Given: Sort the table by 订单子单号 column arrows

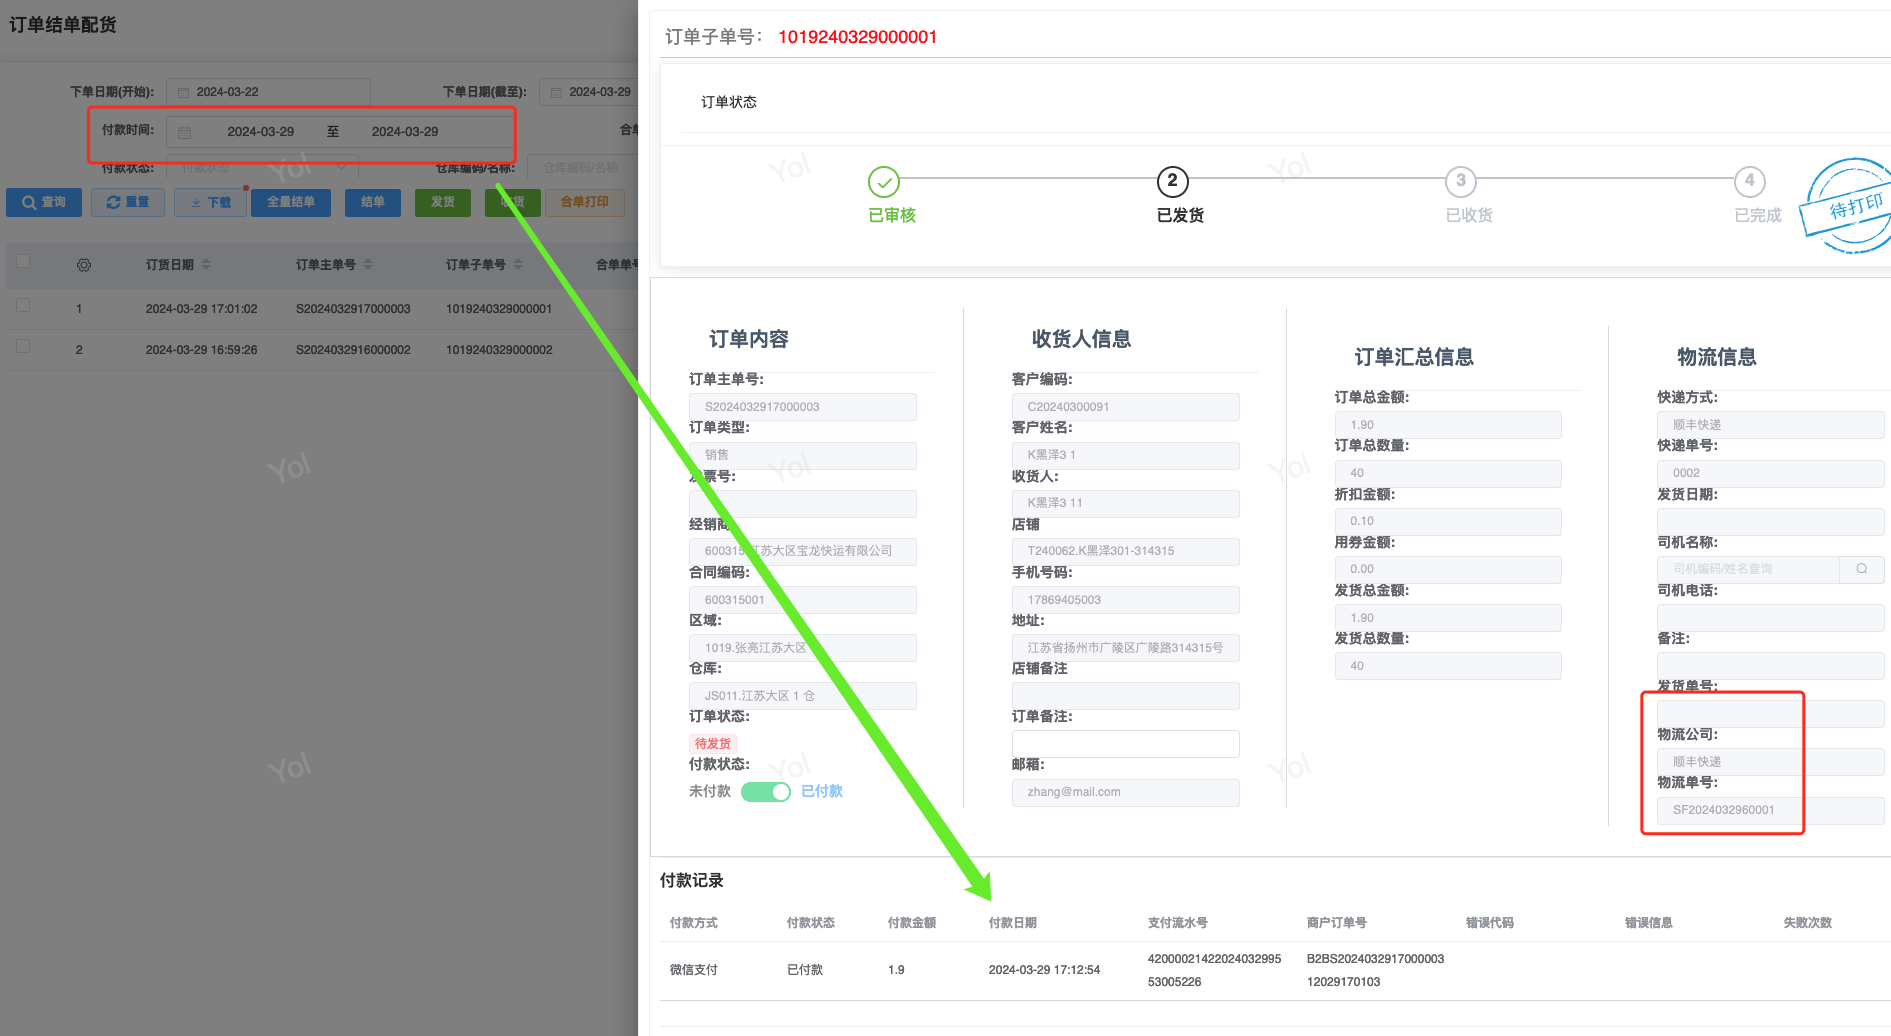Looking at the screenshot, I should [x=518, y=265].
